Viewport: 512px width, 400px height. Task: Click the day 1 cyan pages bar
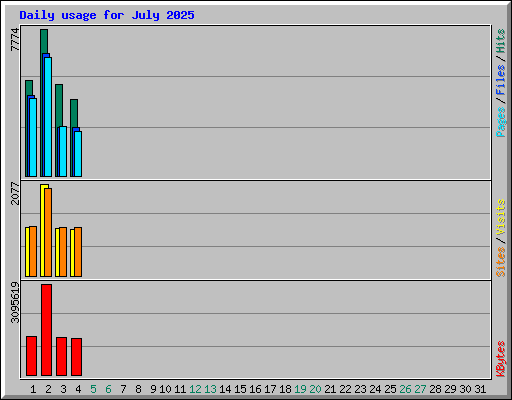33,137
